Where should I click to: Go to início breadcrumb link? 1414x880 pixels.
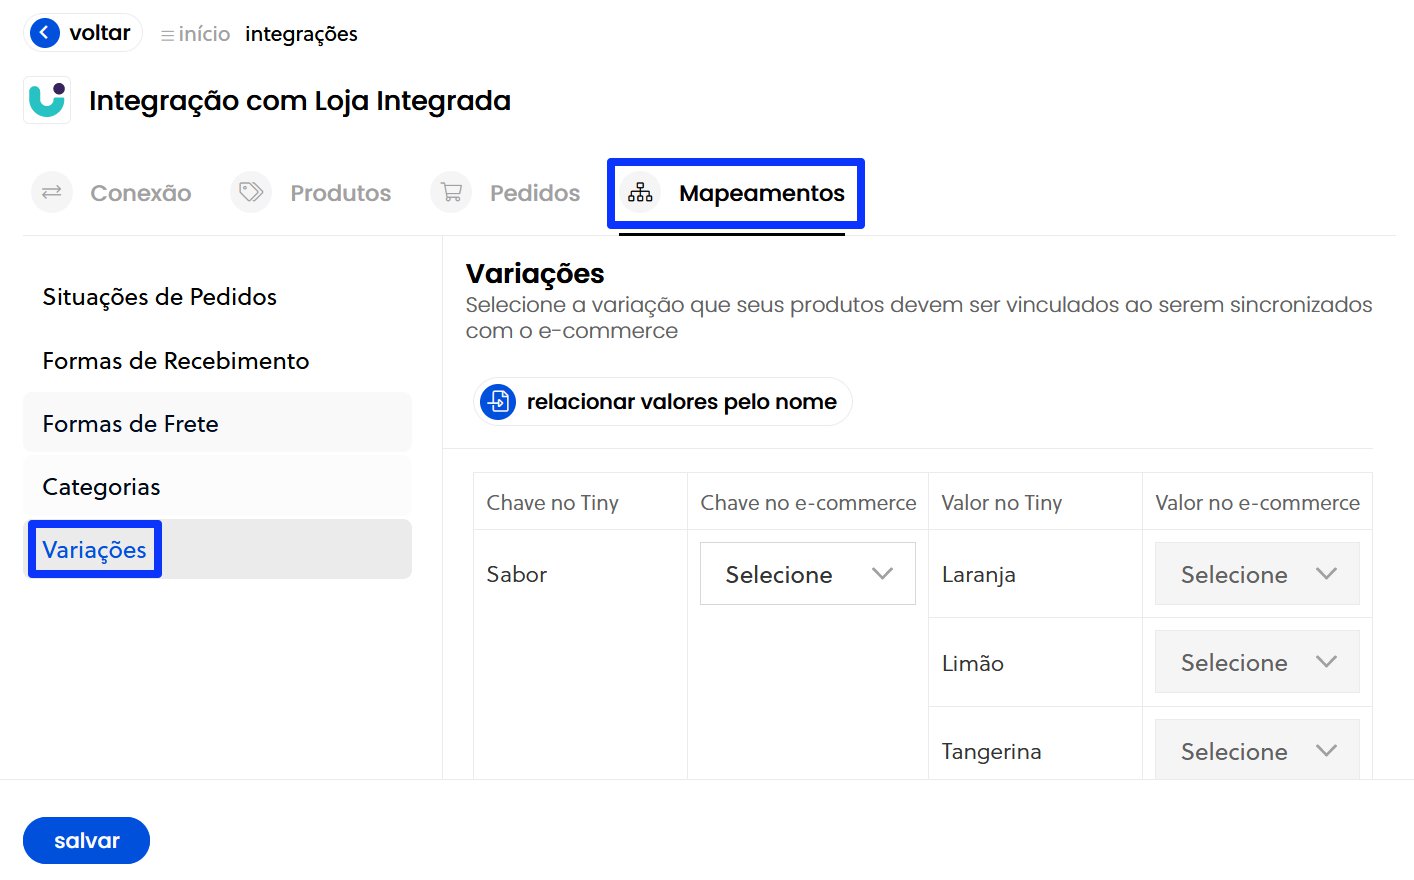[x=204, y=34]
